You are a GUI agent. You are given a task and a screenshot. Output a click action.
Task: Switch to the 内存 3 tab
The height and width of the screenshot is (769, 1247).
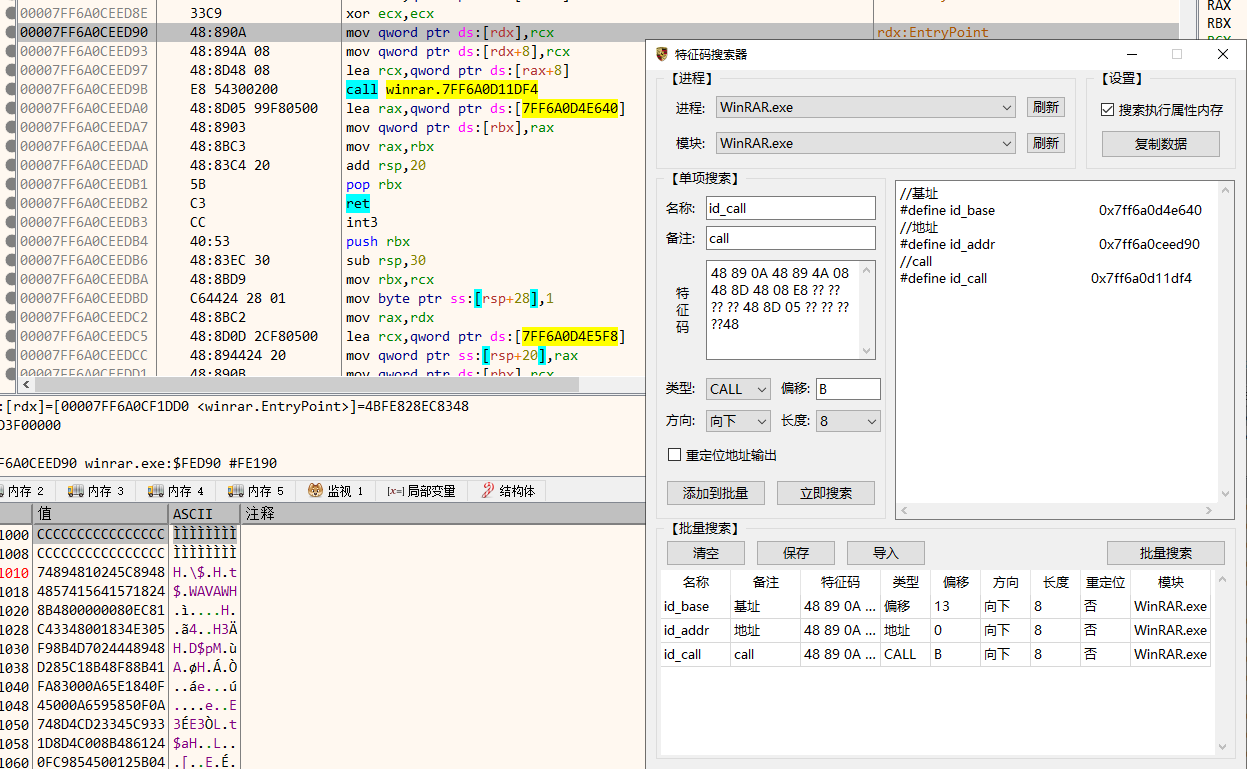click(95, 491)
